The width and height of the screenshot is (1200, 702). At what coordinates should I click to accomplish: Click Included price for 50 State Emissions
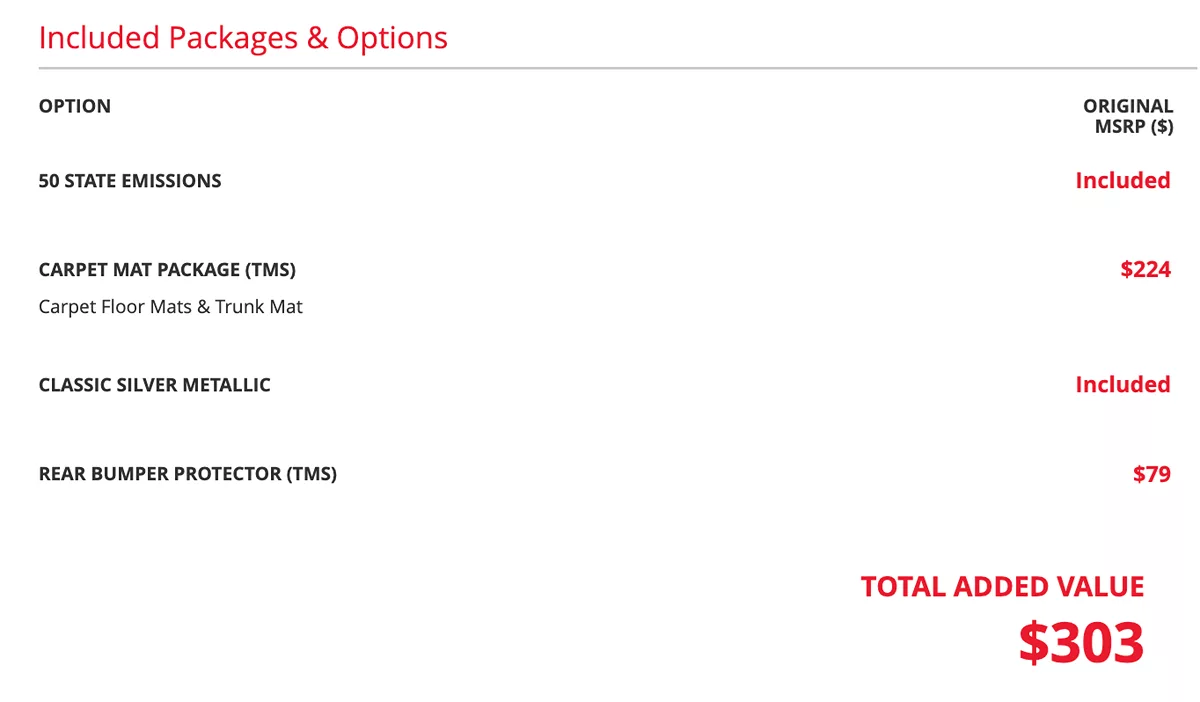click(x=1122, y=181)
